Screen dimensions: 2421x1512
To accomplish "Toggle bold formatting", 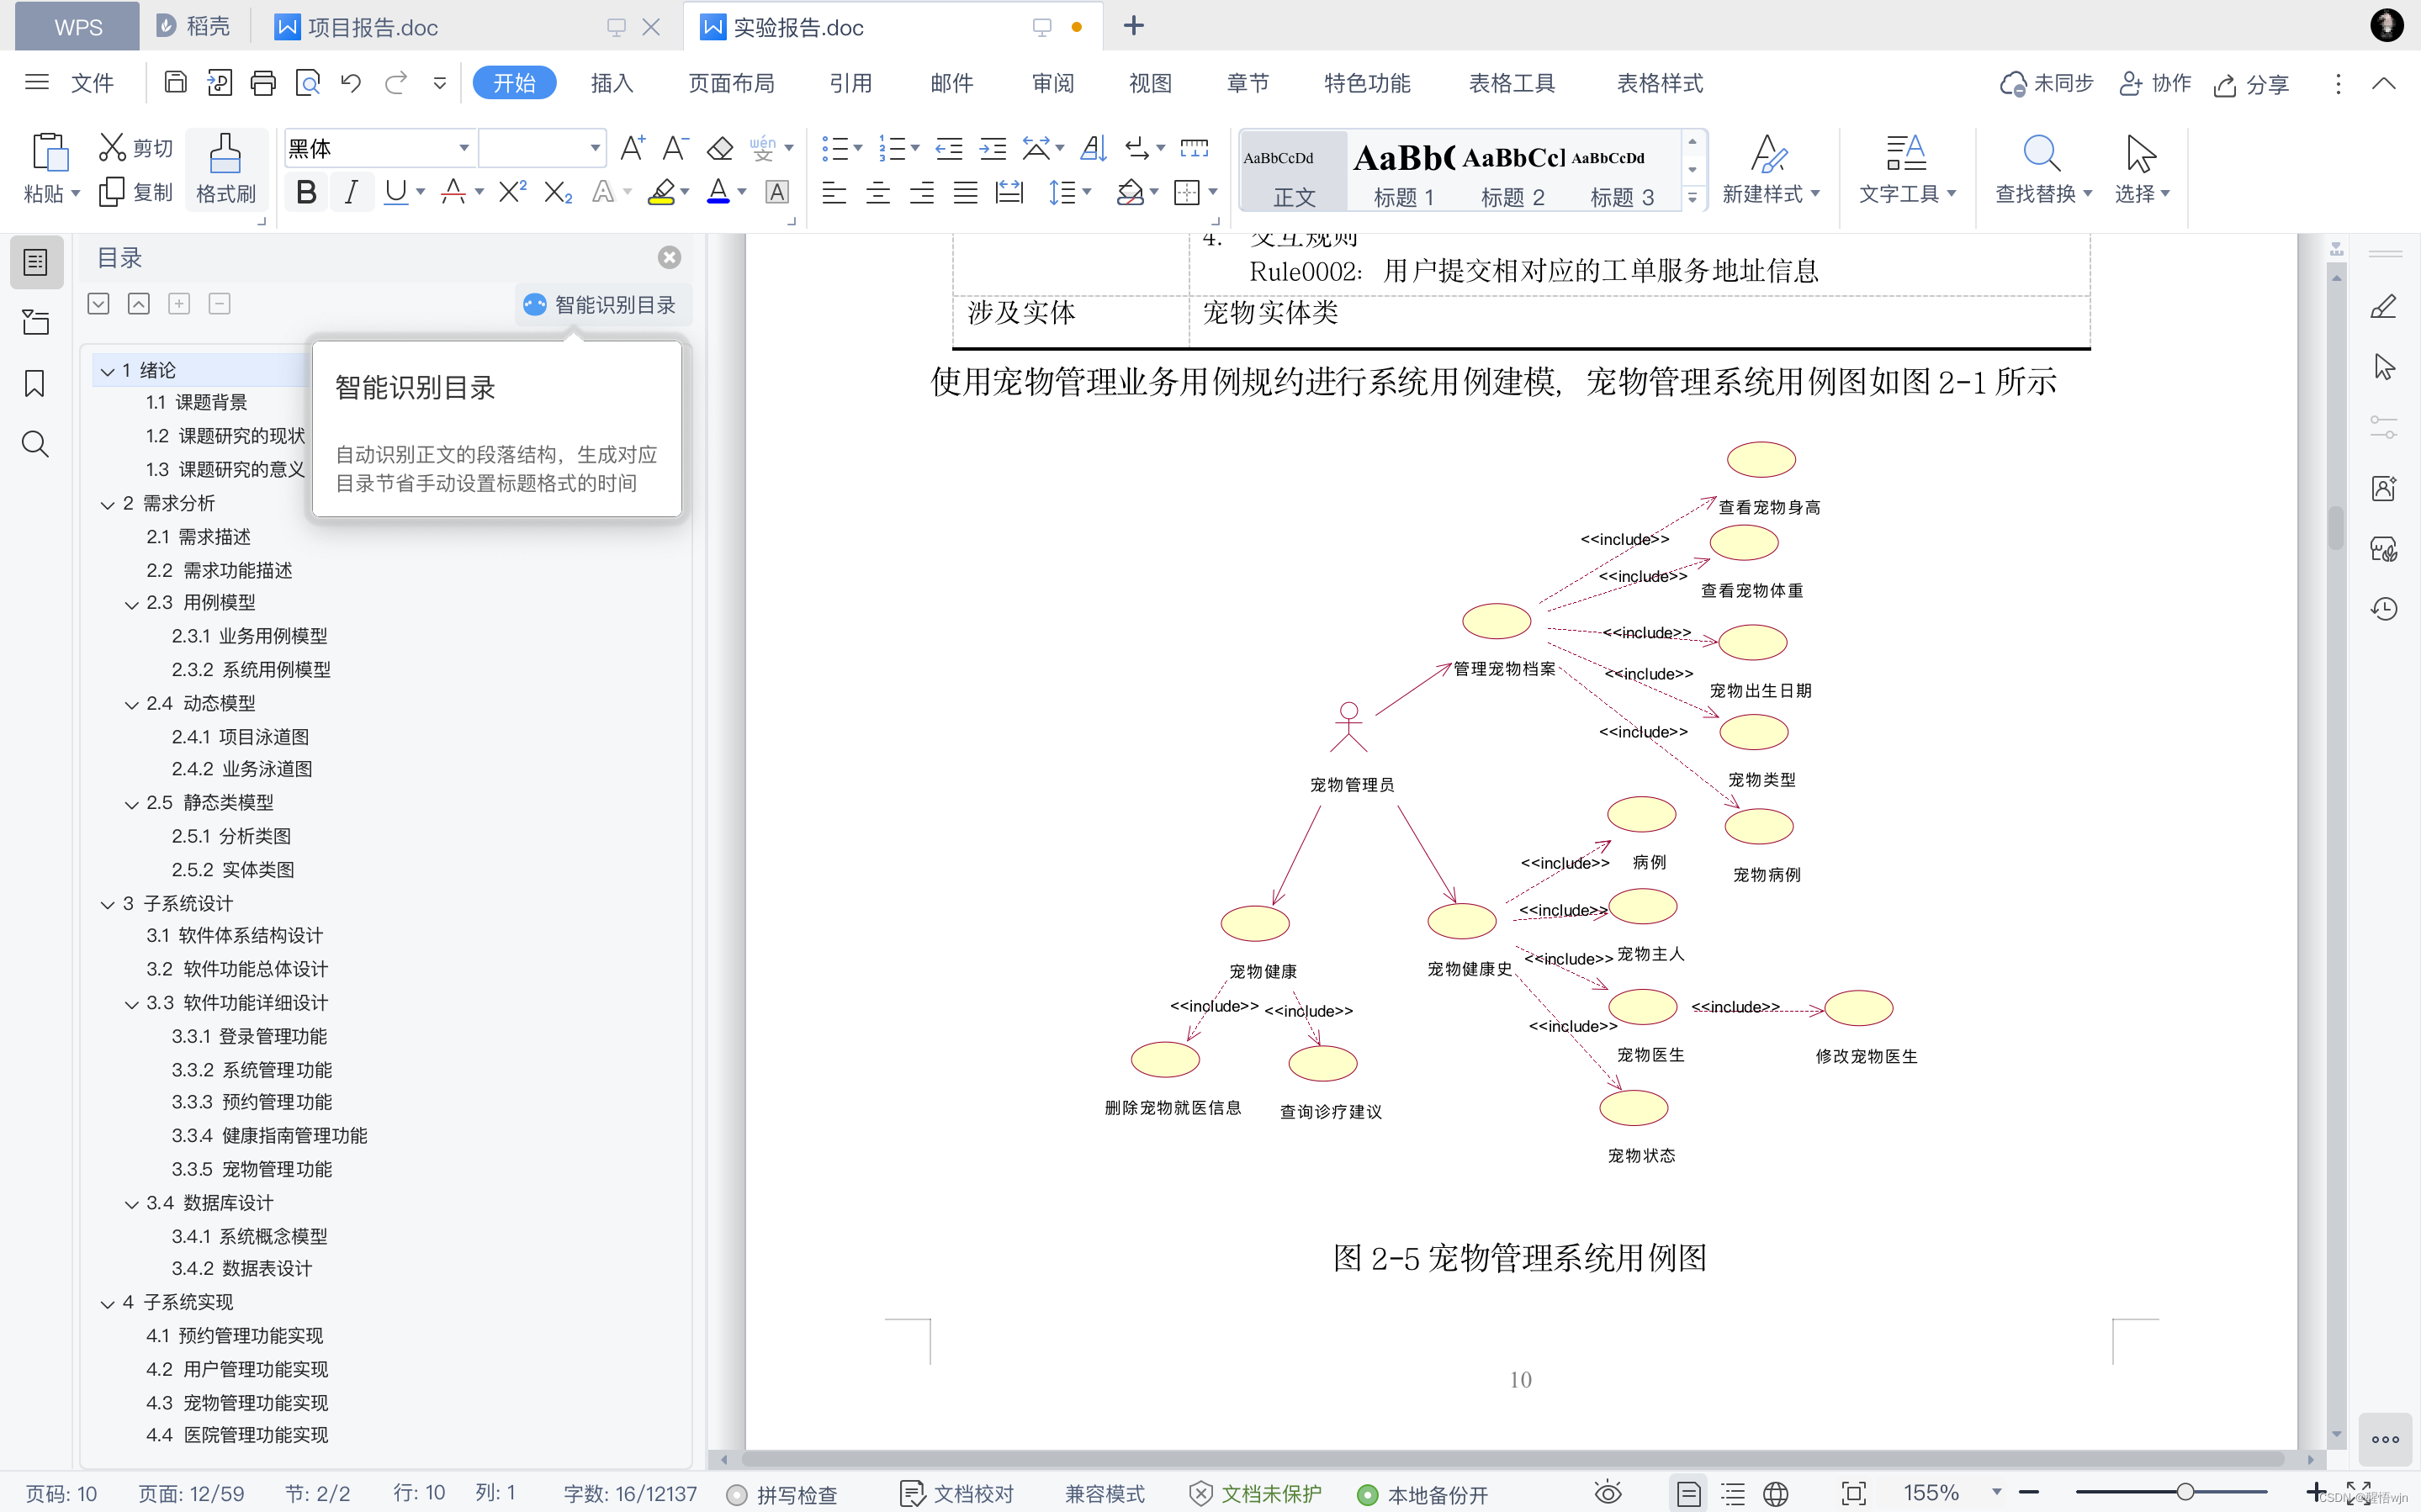I will [306, 192].
